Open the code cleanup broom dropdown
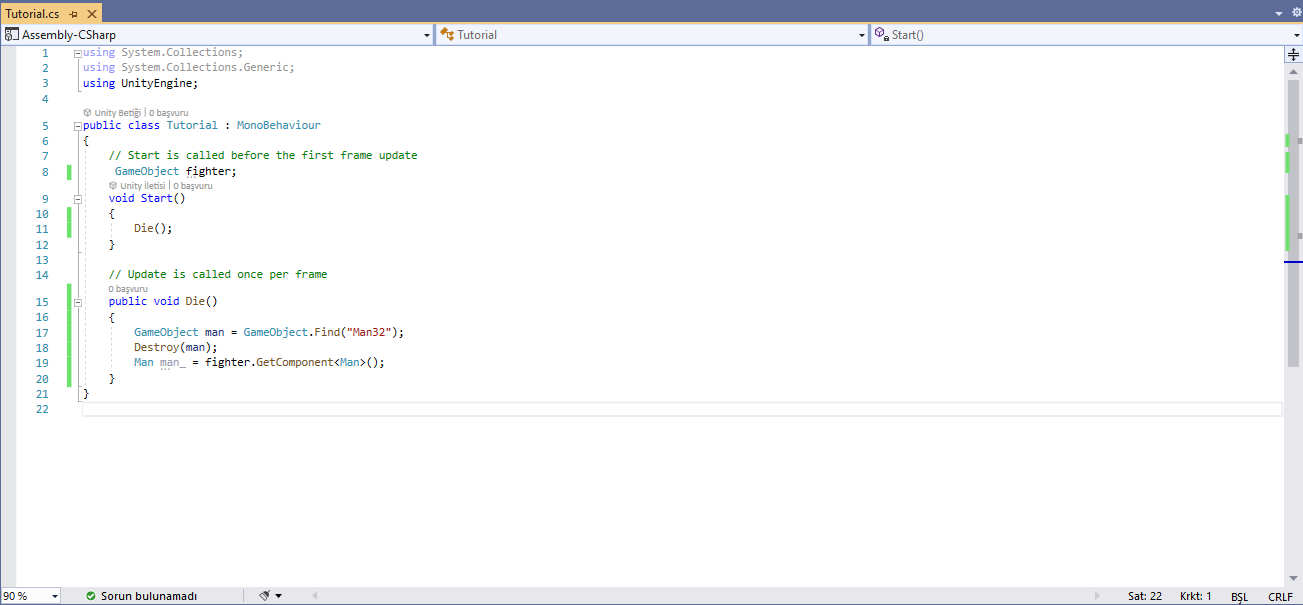Viewport: 1303px width, 605px height. click(x=278, y=596)
